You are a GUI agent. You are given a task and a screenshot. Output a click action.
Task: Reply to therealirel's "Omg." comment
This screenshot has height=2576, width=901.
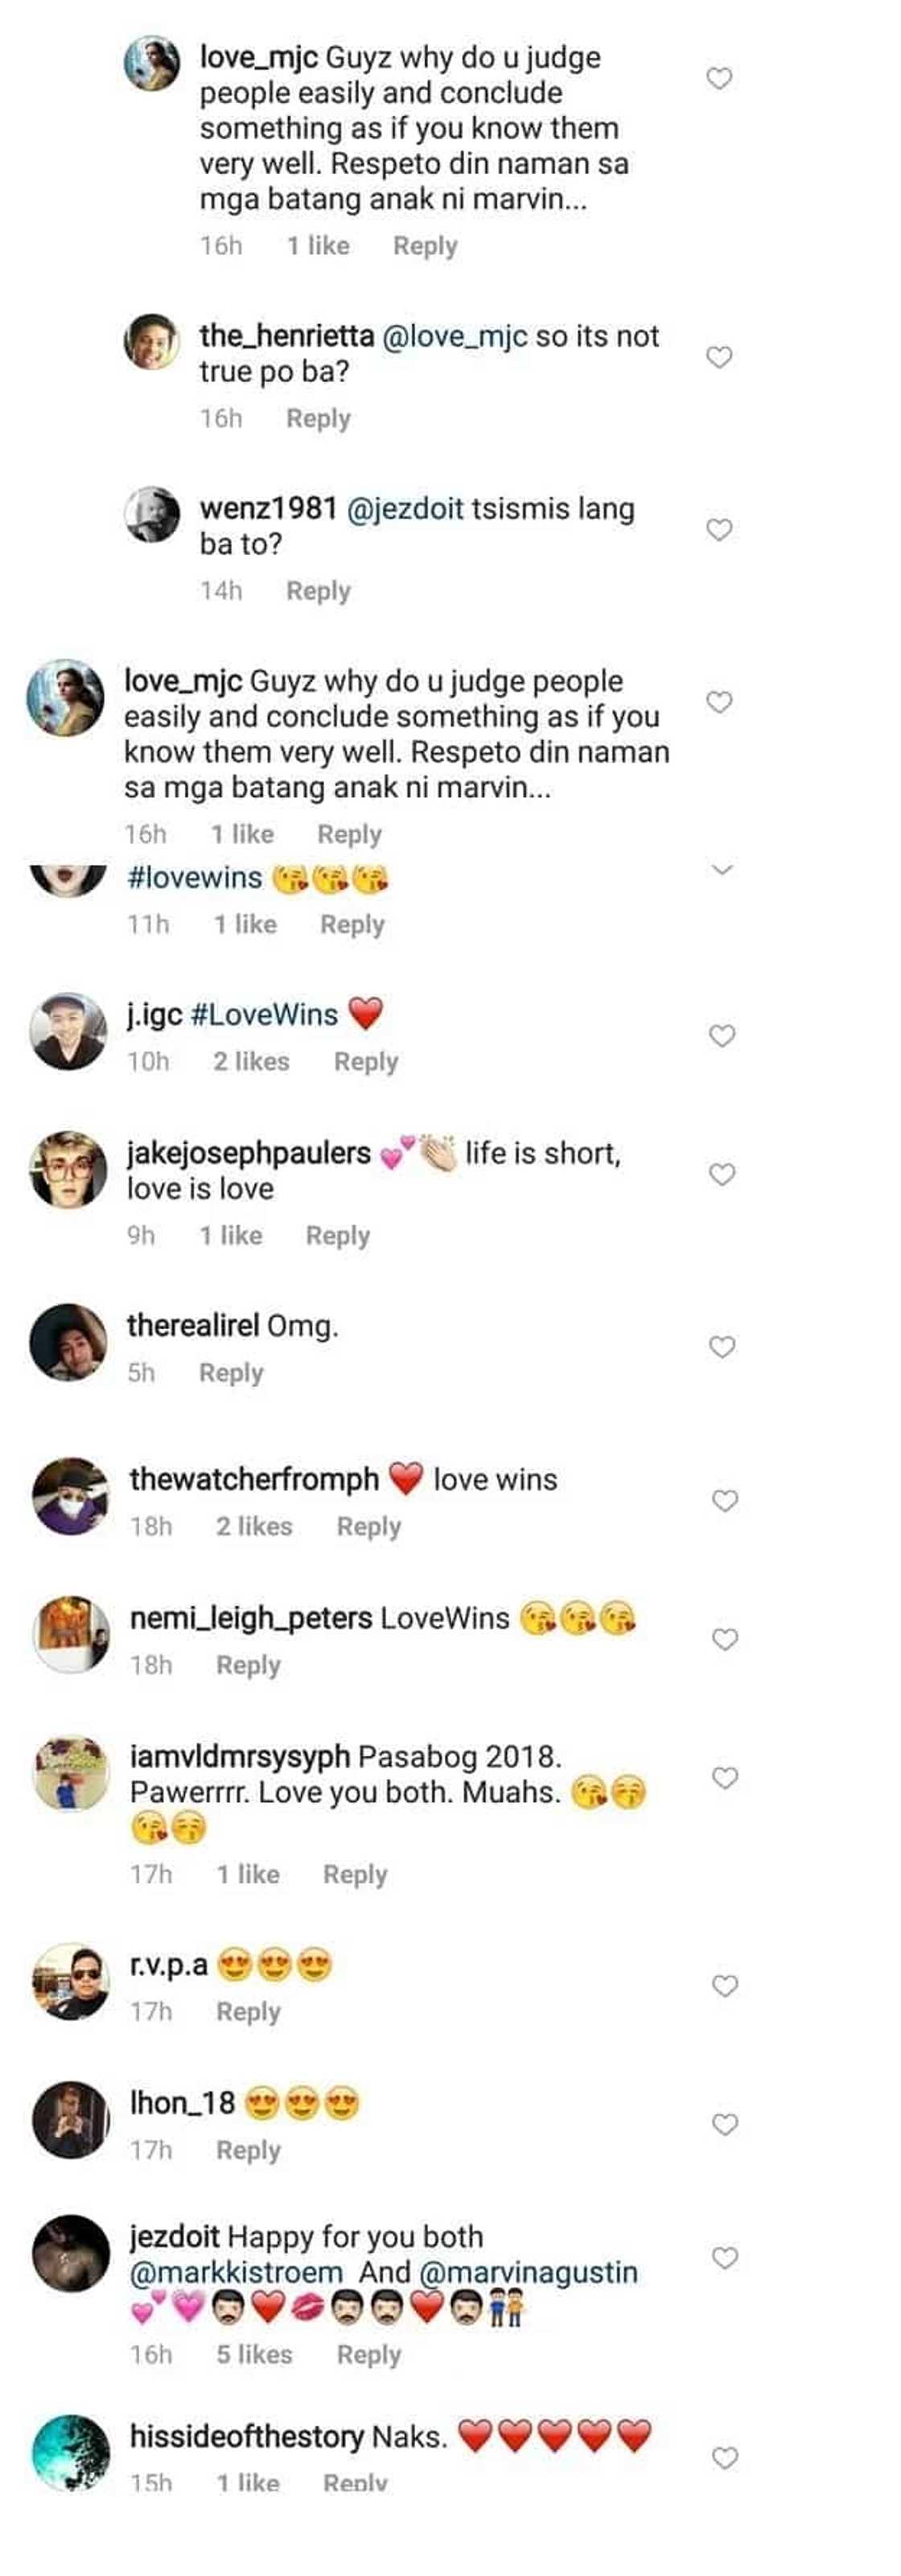pos(231,1372)
